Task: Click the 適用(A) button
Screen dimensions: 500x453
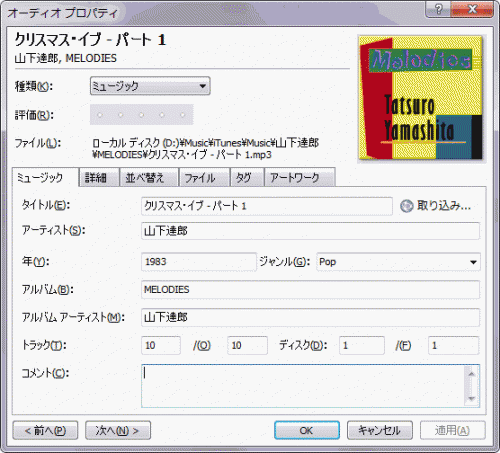Action: pyautogui.click(x=452, y=430)
